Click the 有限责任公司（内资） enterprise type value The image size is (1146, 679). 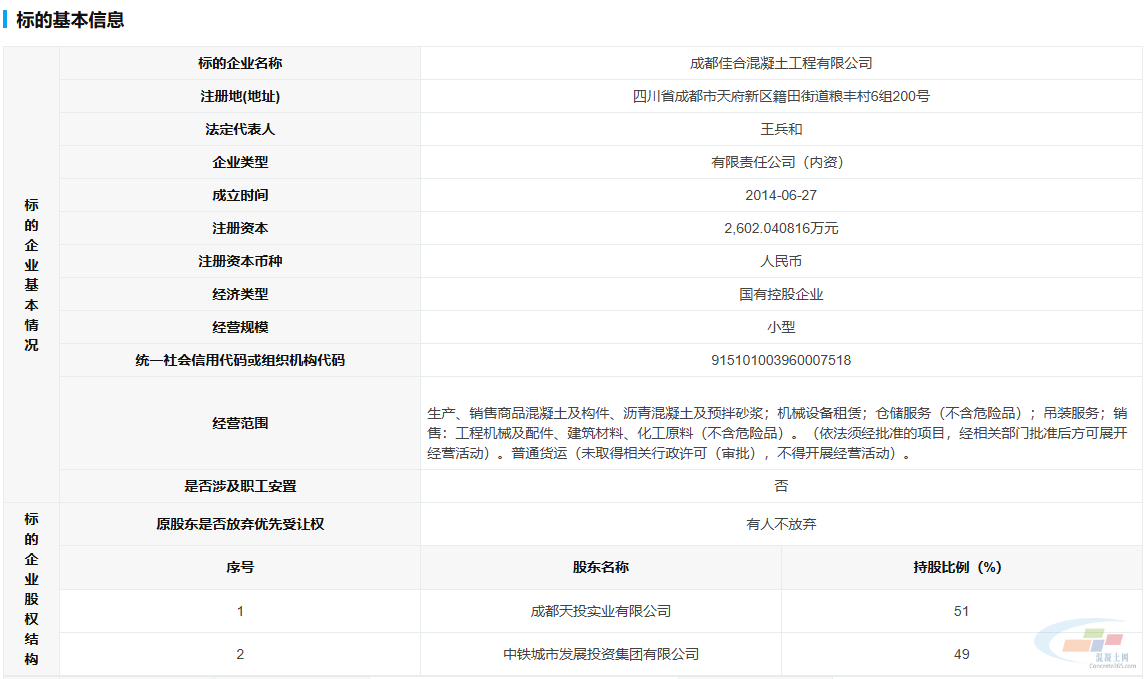pyautogui.click(x=781, y=162)
